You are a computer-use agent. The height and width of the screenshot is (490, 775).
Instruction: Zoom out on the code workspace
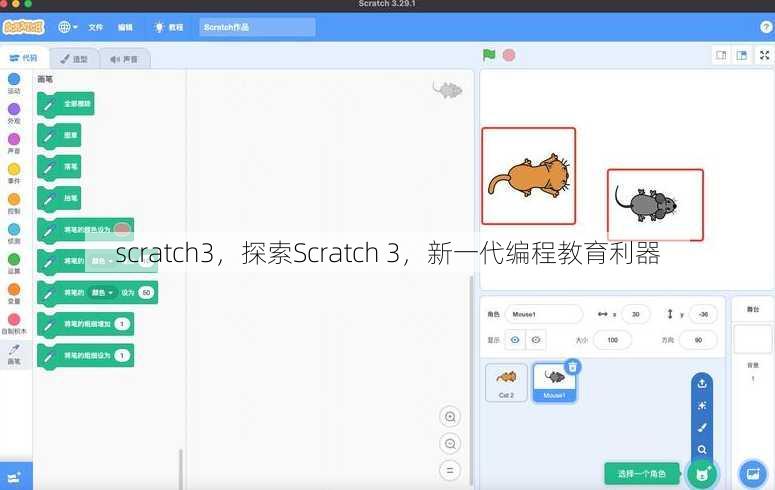(450, 444)
